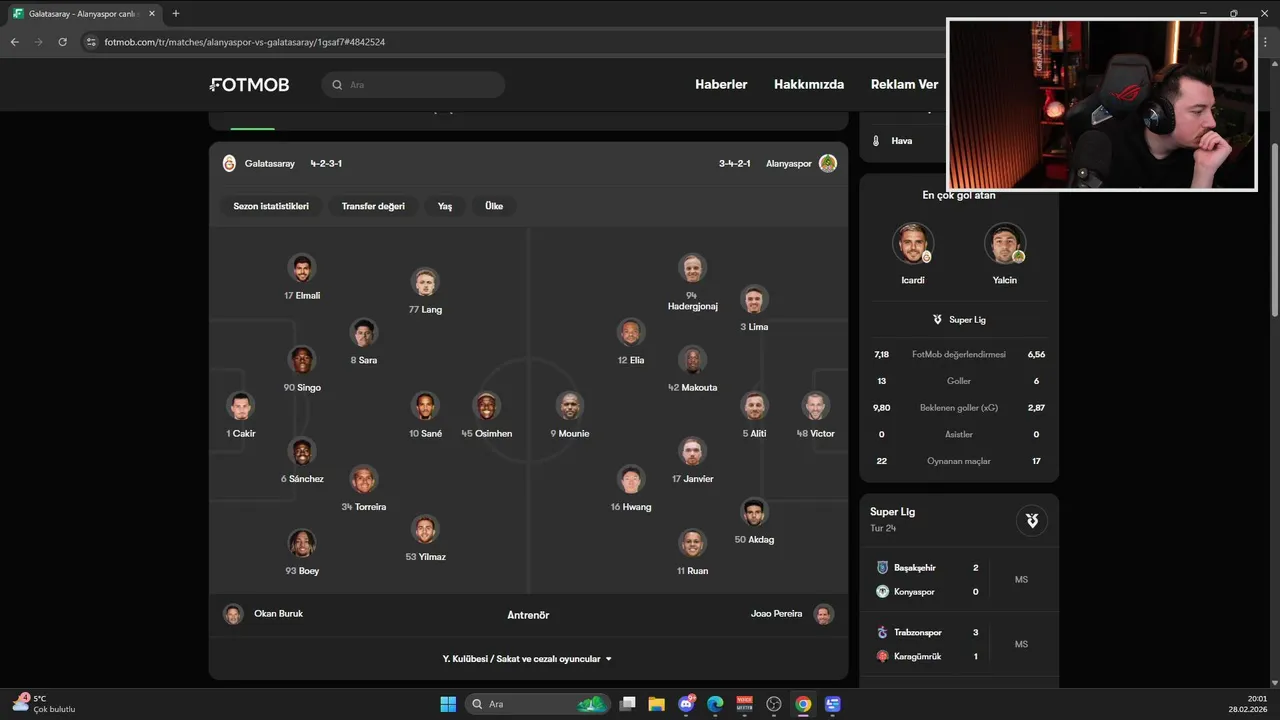
Task: Open Elia player avatar
Action: tap(631, 332)
